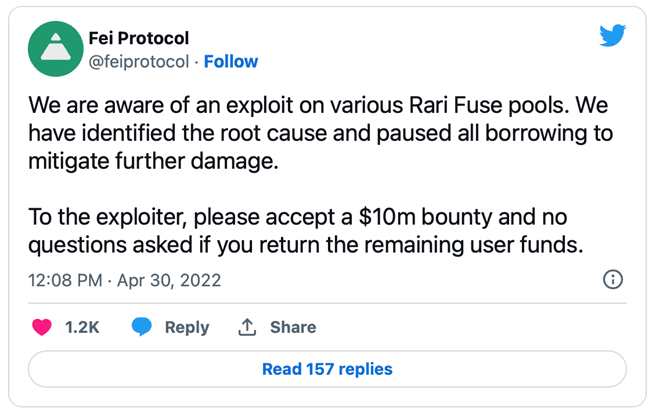
Task: Click the phrase "remaining user funds."
Action: pos(474,245)
